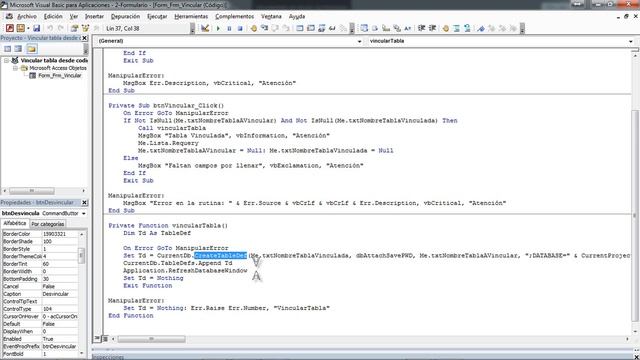Toggle breakpoint with the hand icon in Debug toolbar
Viewport: 640px width, 360px height.
coord(254,28)
